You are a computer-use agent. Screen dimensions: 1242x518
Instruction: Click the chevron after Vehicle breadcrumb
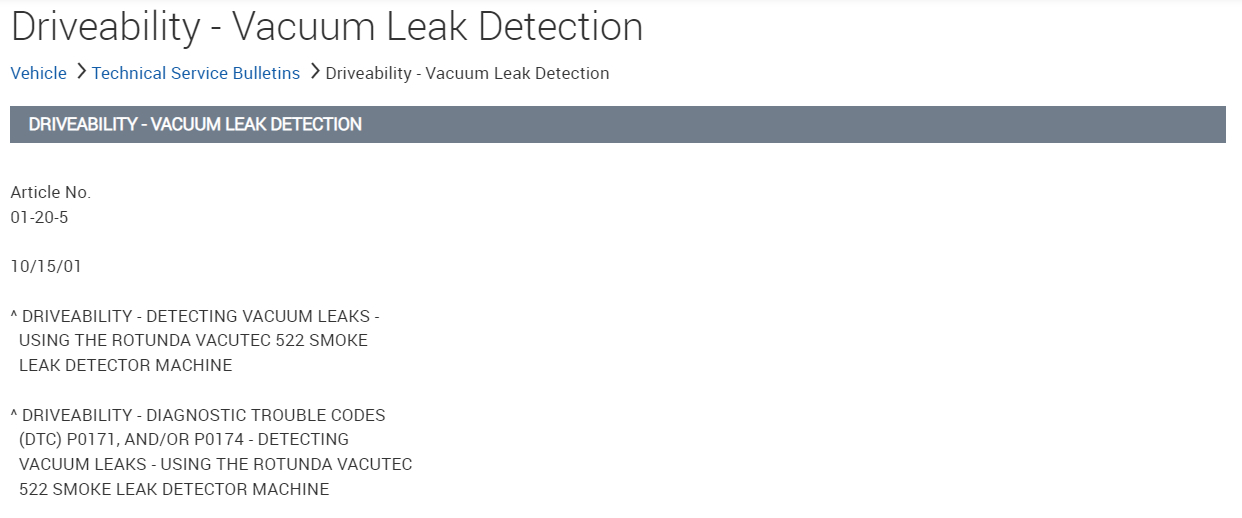point(80,72)
